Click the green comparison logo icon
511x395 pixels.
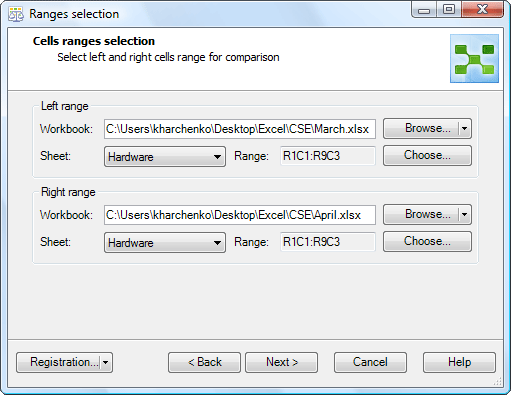pos(474,58)
